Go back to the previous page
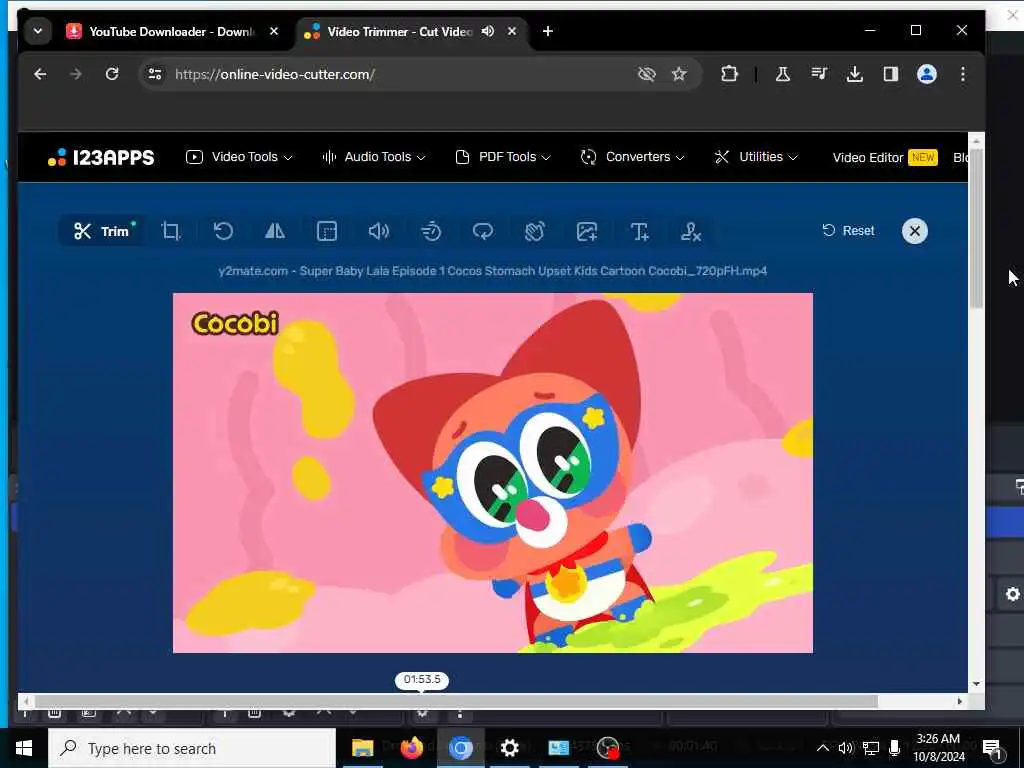This screenshot has width=1024, height=768. [40, 74]
